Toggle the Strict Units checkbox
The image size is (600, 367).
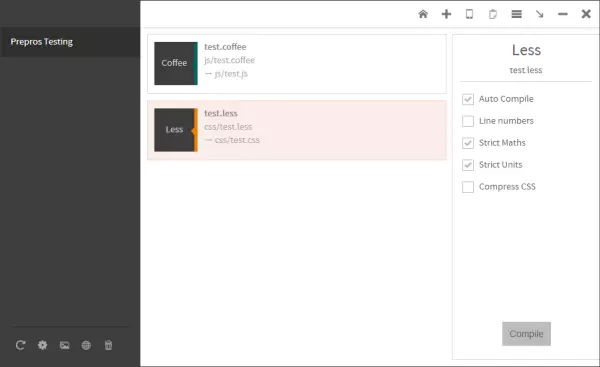pos(468,165)
